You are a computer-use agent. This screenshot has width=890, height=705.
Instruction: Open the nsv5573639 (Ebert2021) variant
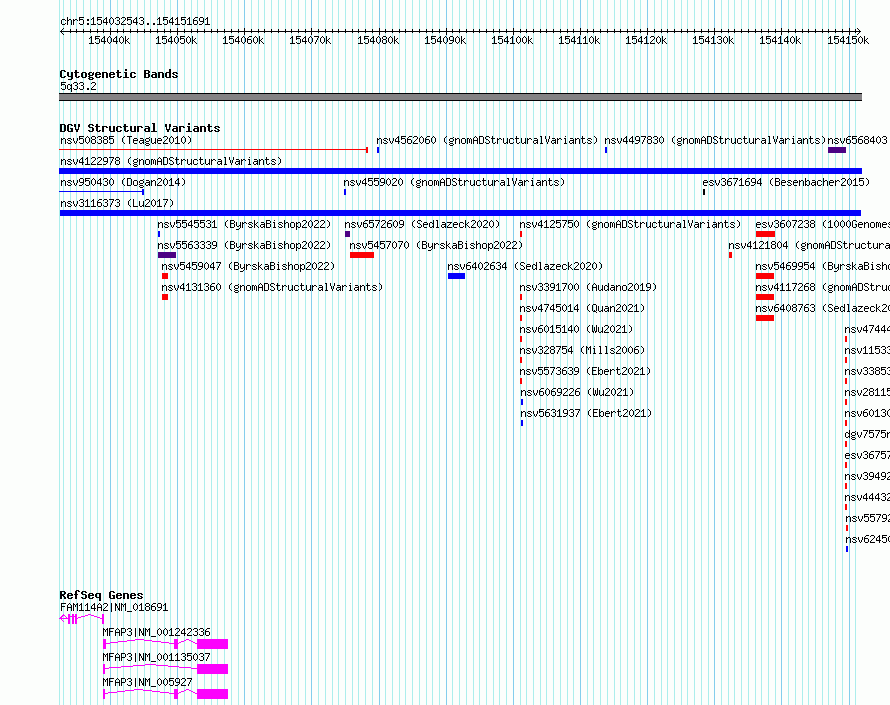coord(585,371)
